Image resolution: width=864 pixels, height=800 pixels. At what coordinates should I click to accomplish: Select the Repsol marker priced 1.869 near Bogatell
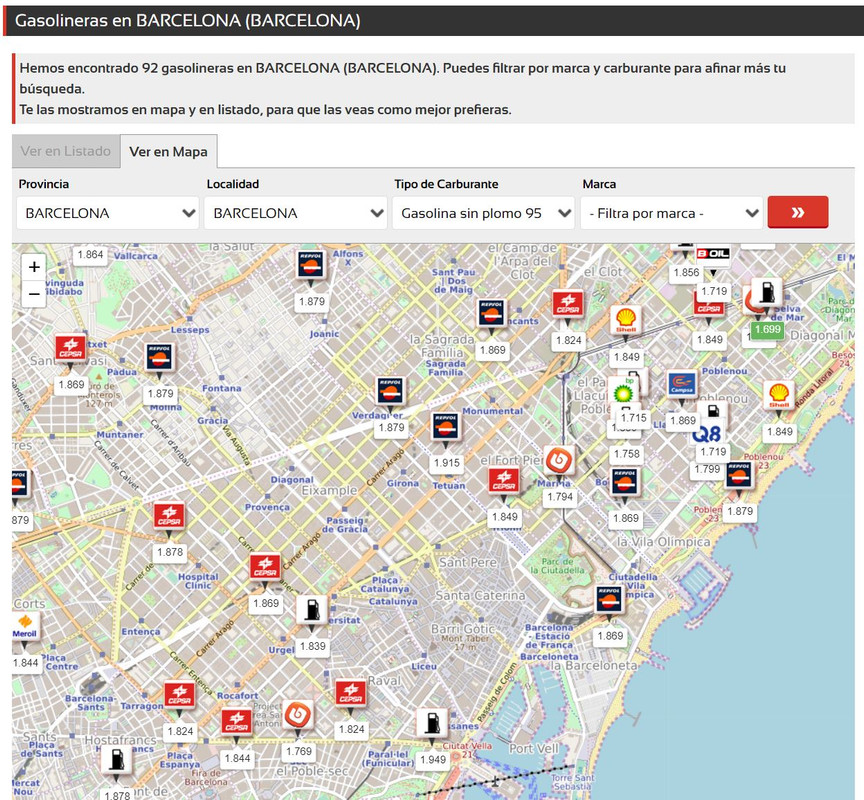tap(624, 481)
